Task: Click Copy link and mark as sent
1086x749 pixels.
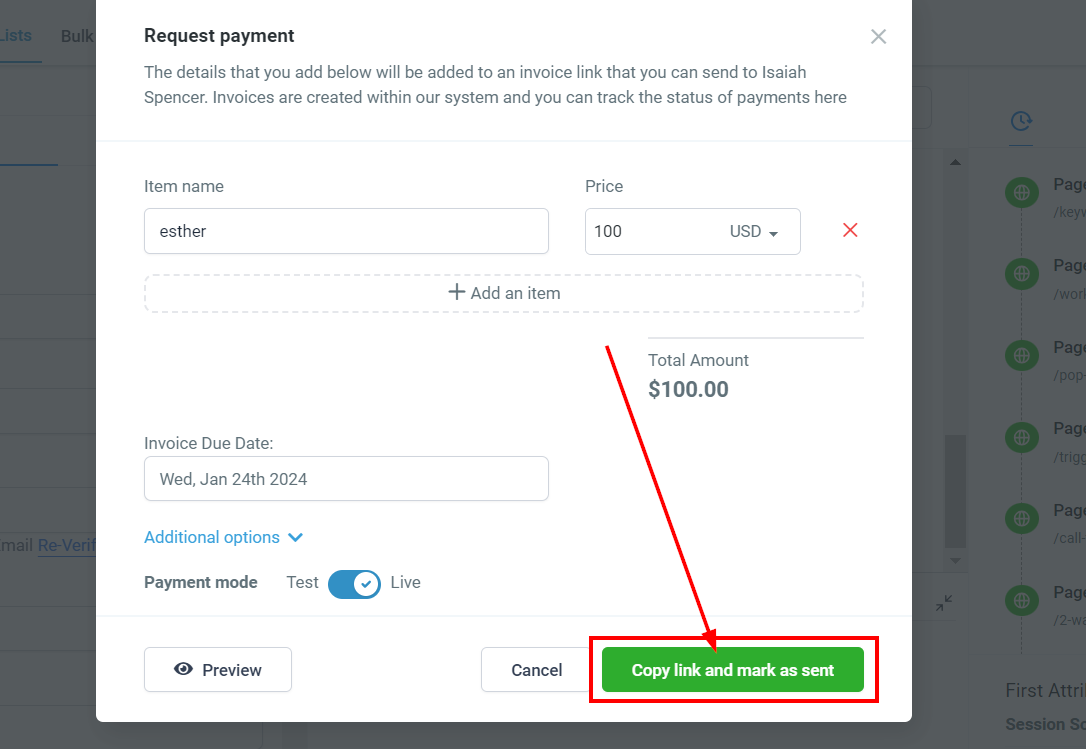Action: click(733, 669)
